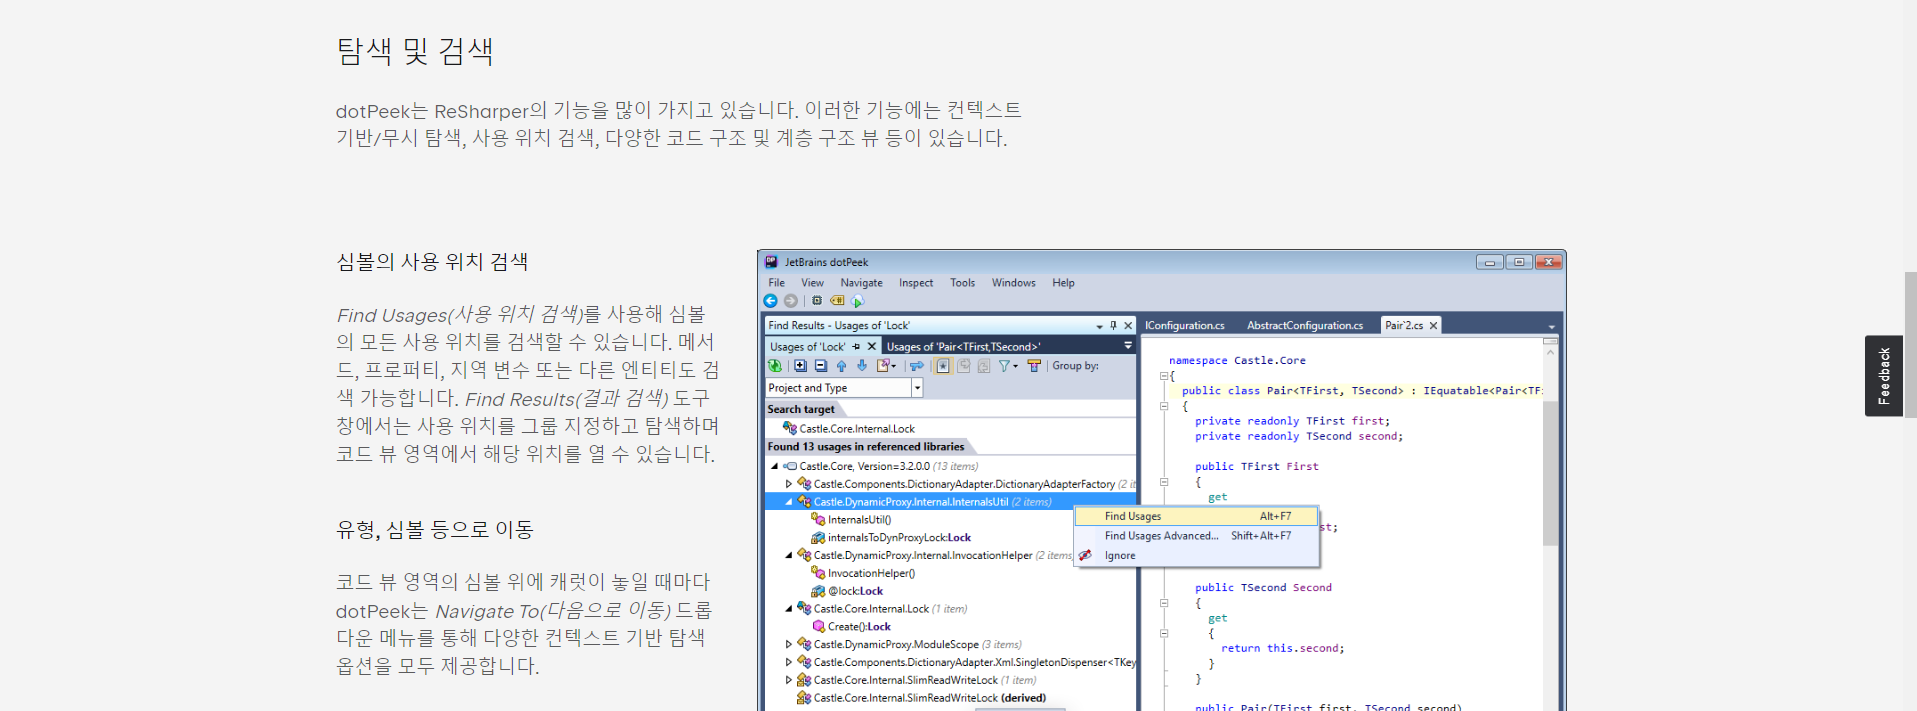Pin the Find Results panel
This screenshot has width=1917, height=711.
(1113, 326)
